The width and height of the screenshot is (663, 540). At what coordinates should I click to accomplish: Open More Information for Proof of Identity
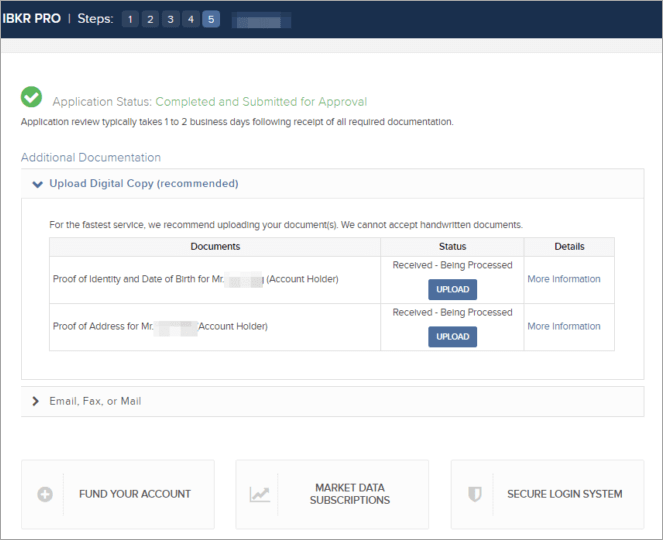pyautogui.click(x=564, y=279)
